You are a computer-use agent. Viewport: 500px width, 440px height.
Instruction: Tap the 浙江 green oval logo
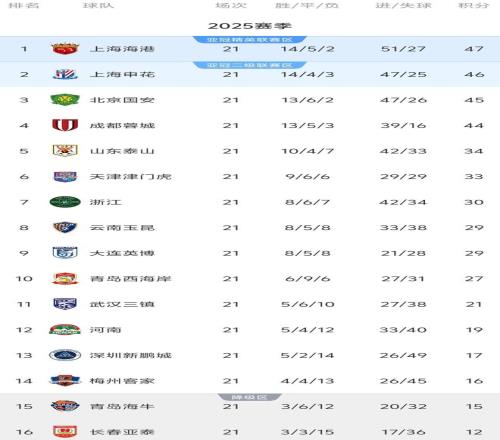[65, 202]
